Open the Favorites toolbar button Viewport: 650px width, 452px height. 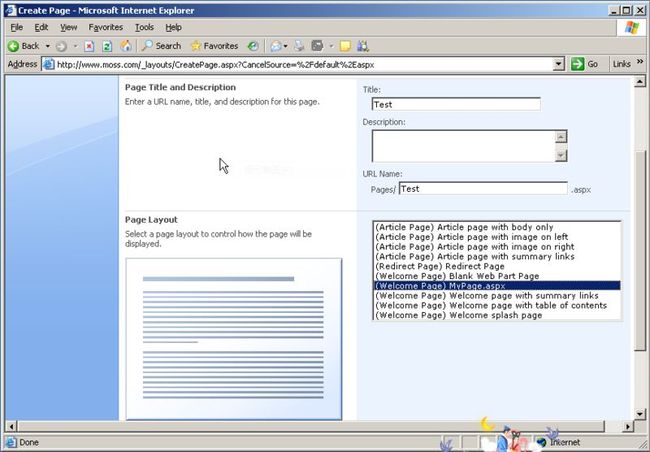214,46
